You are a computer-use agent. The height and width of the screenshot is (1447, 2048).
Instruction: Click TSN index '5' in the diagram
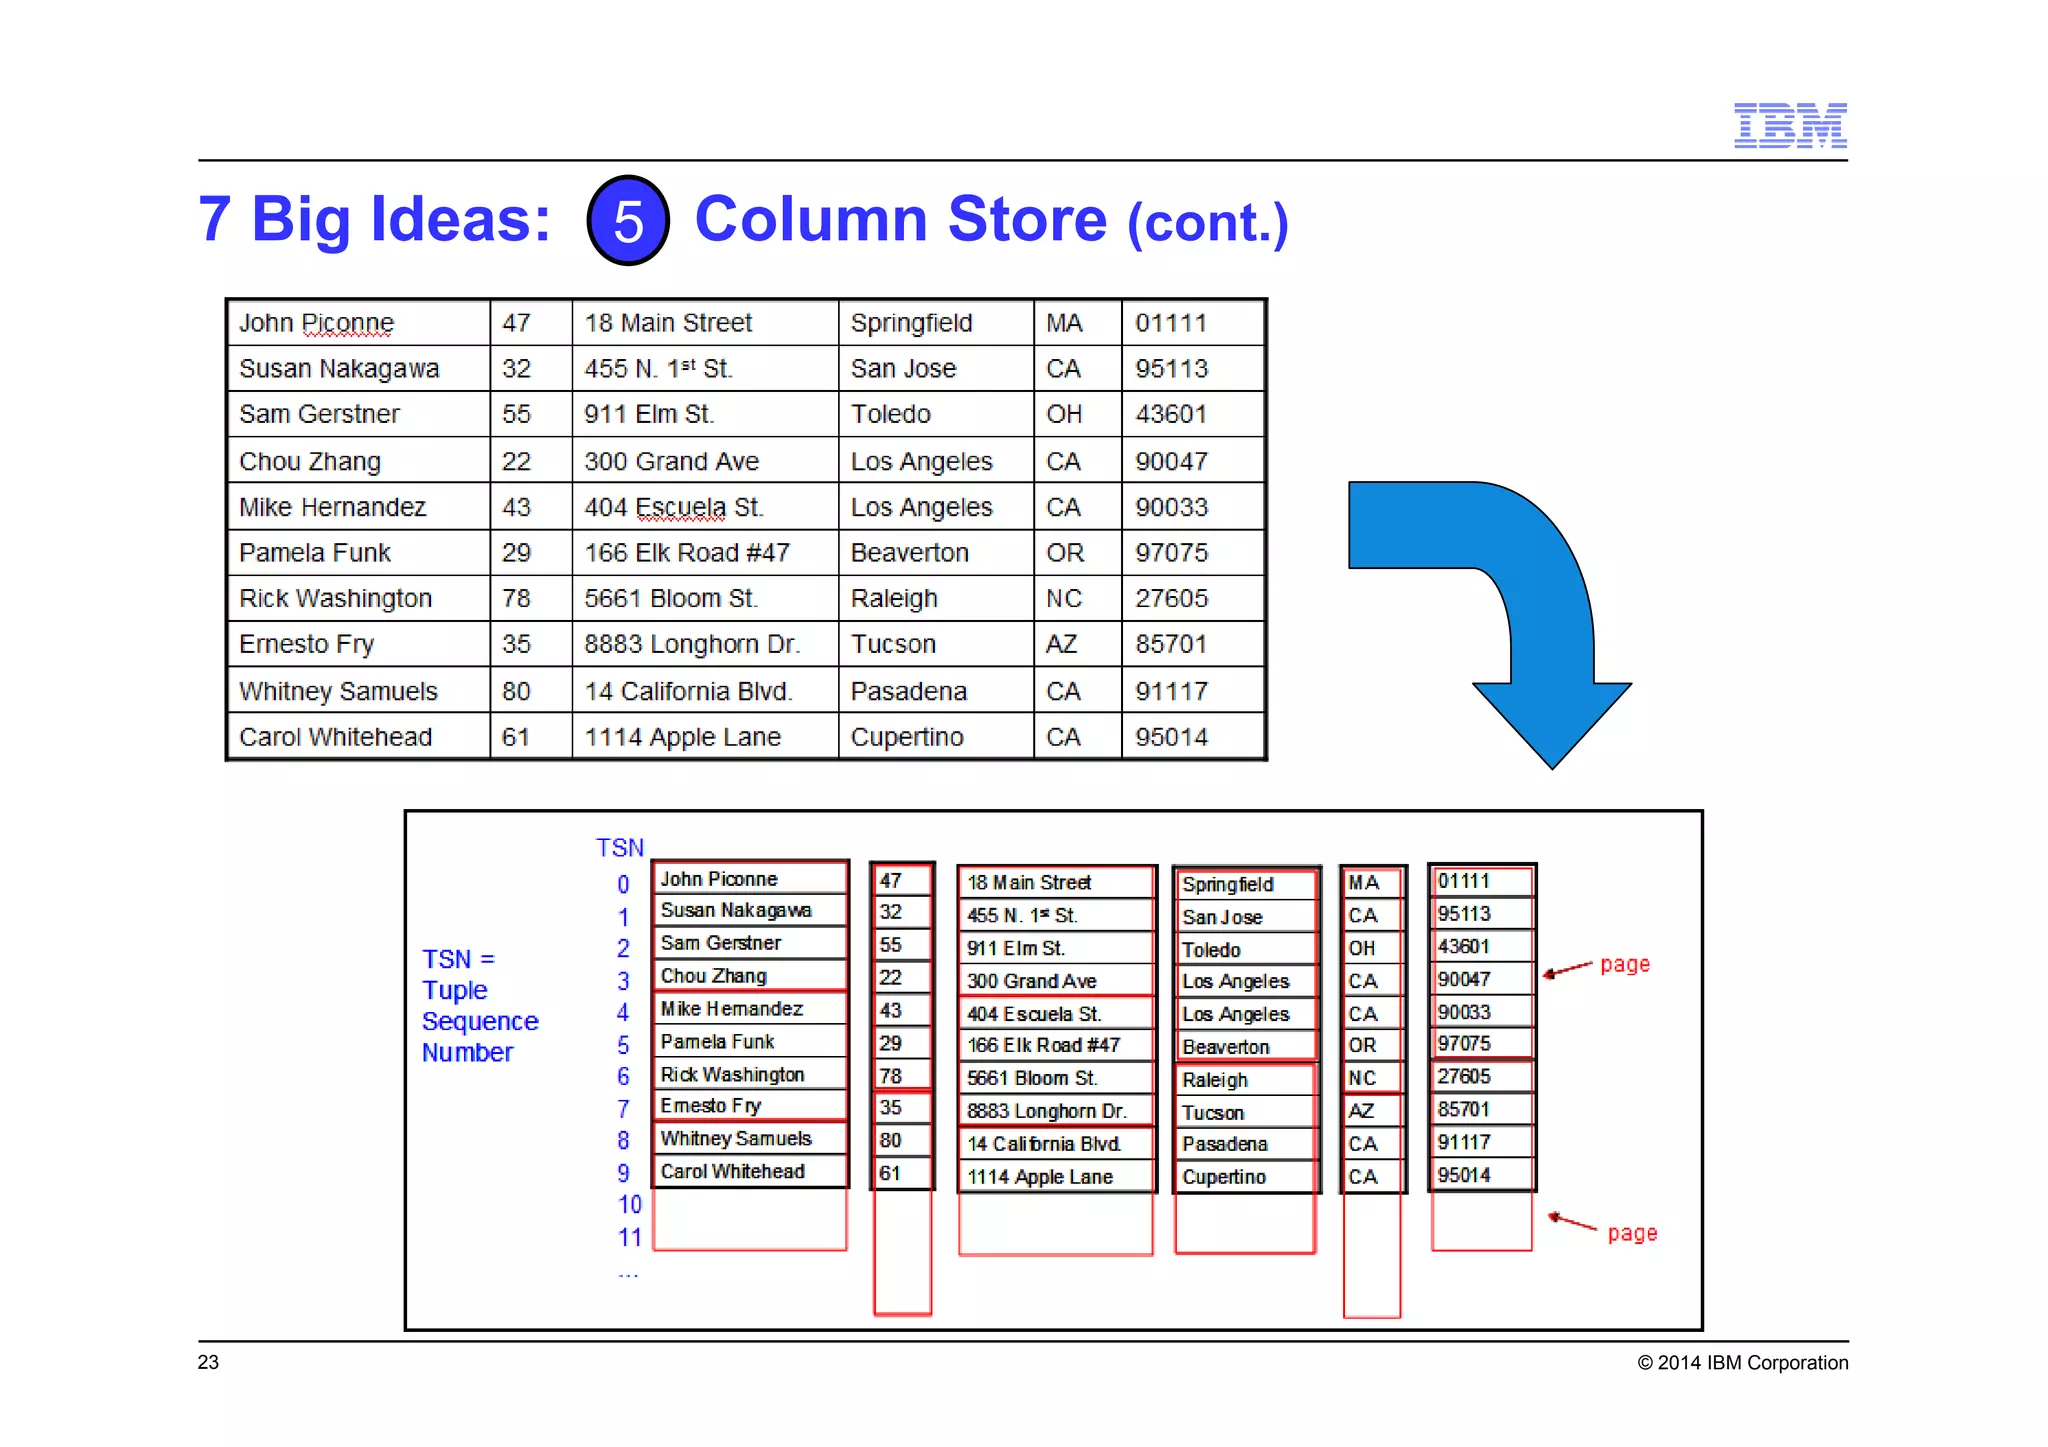pos(623,1045)
